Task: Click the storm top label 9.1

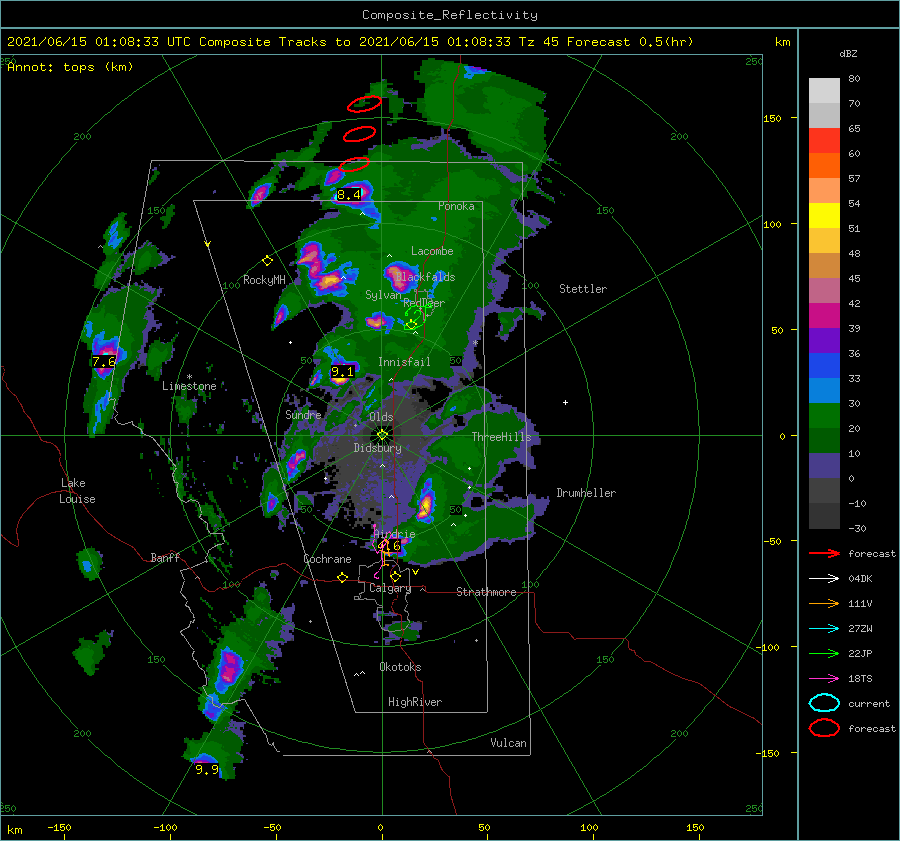Action: (x=342, y=372)
